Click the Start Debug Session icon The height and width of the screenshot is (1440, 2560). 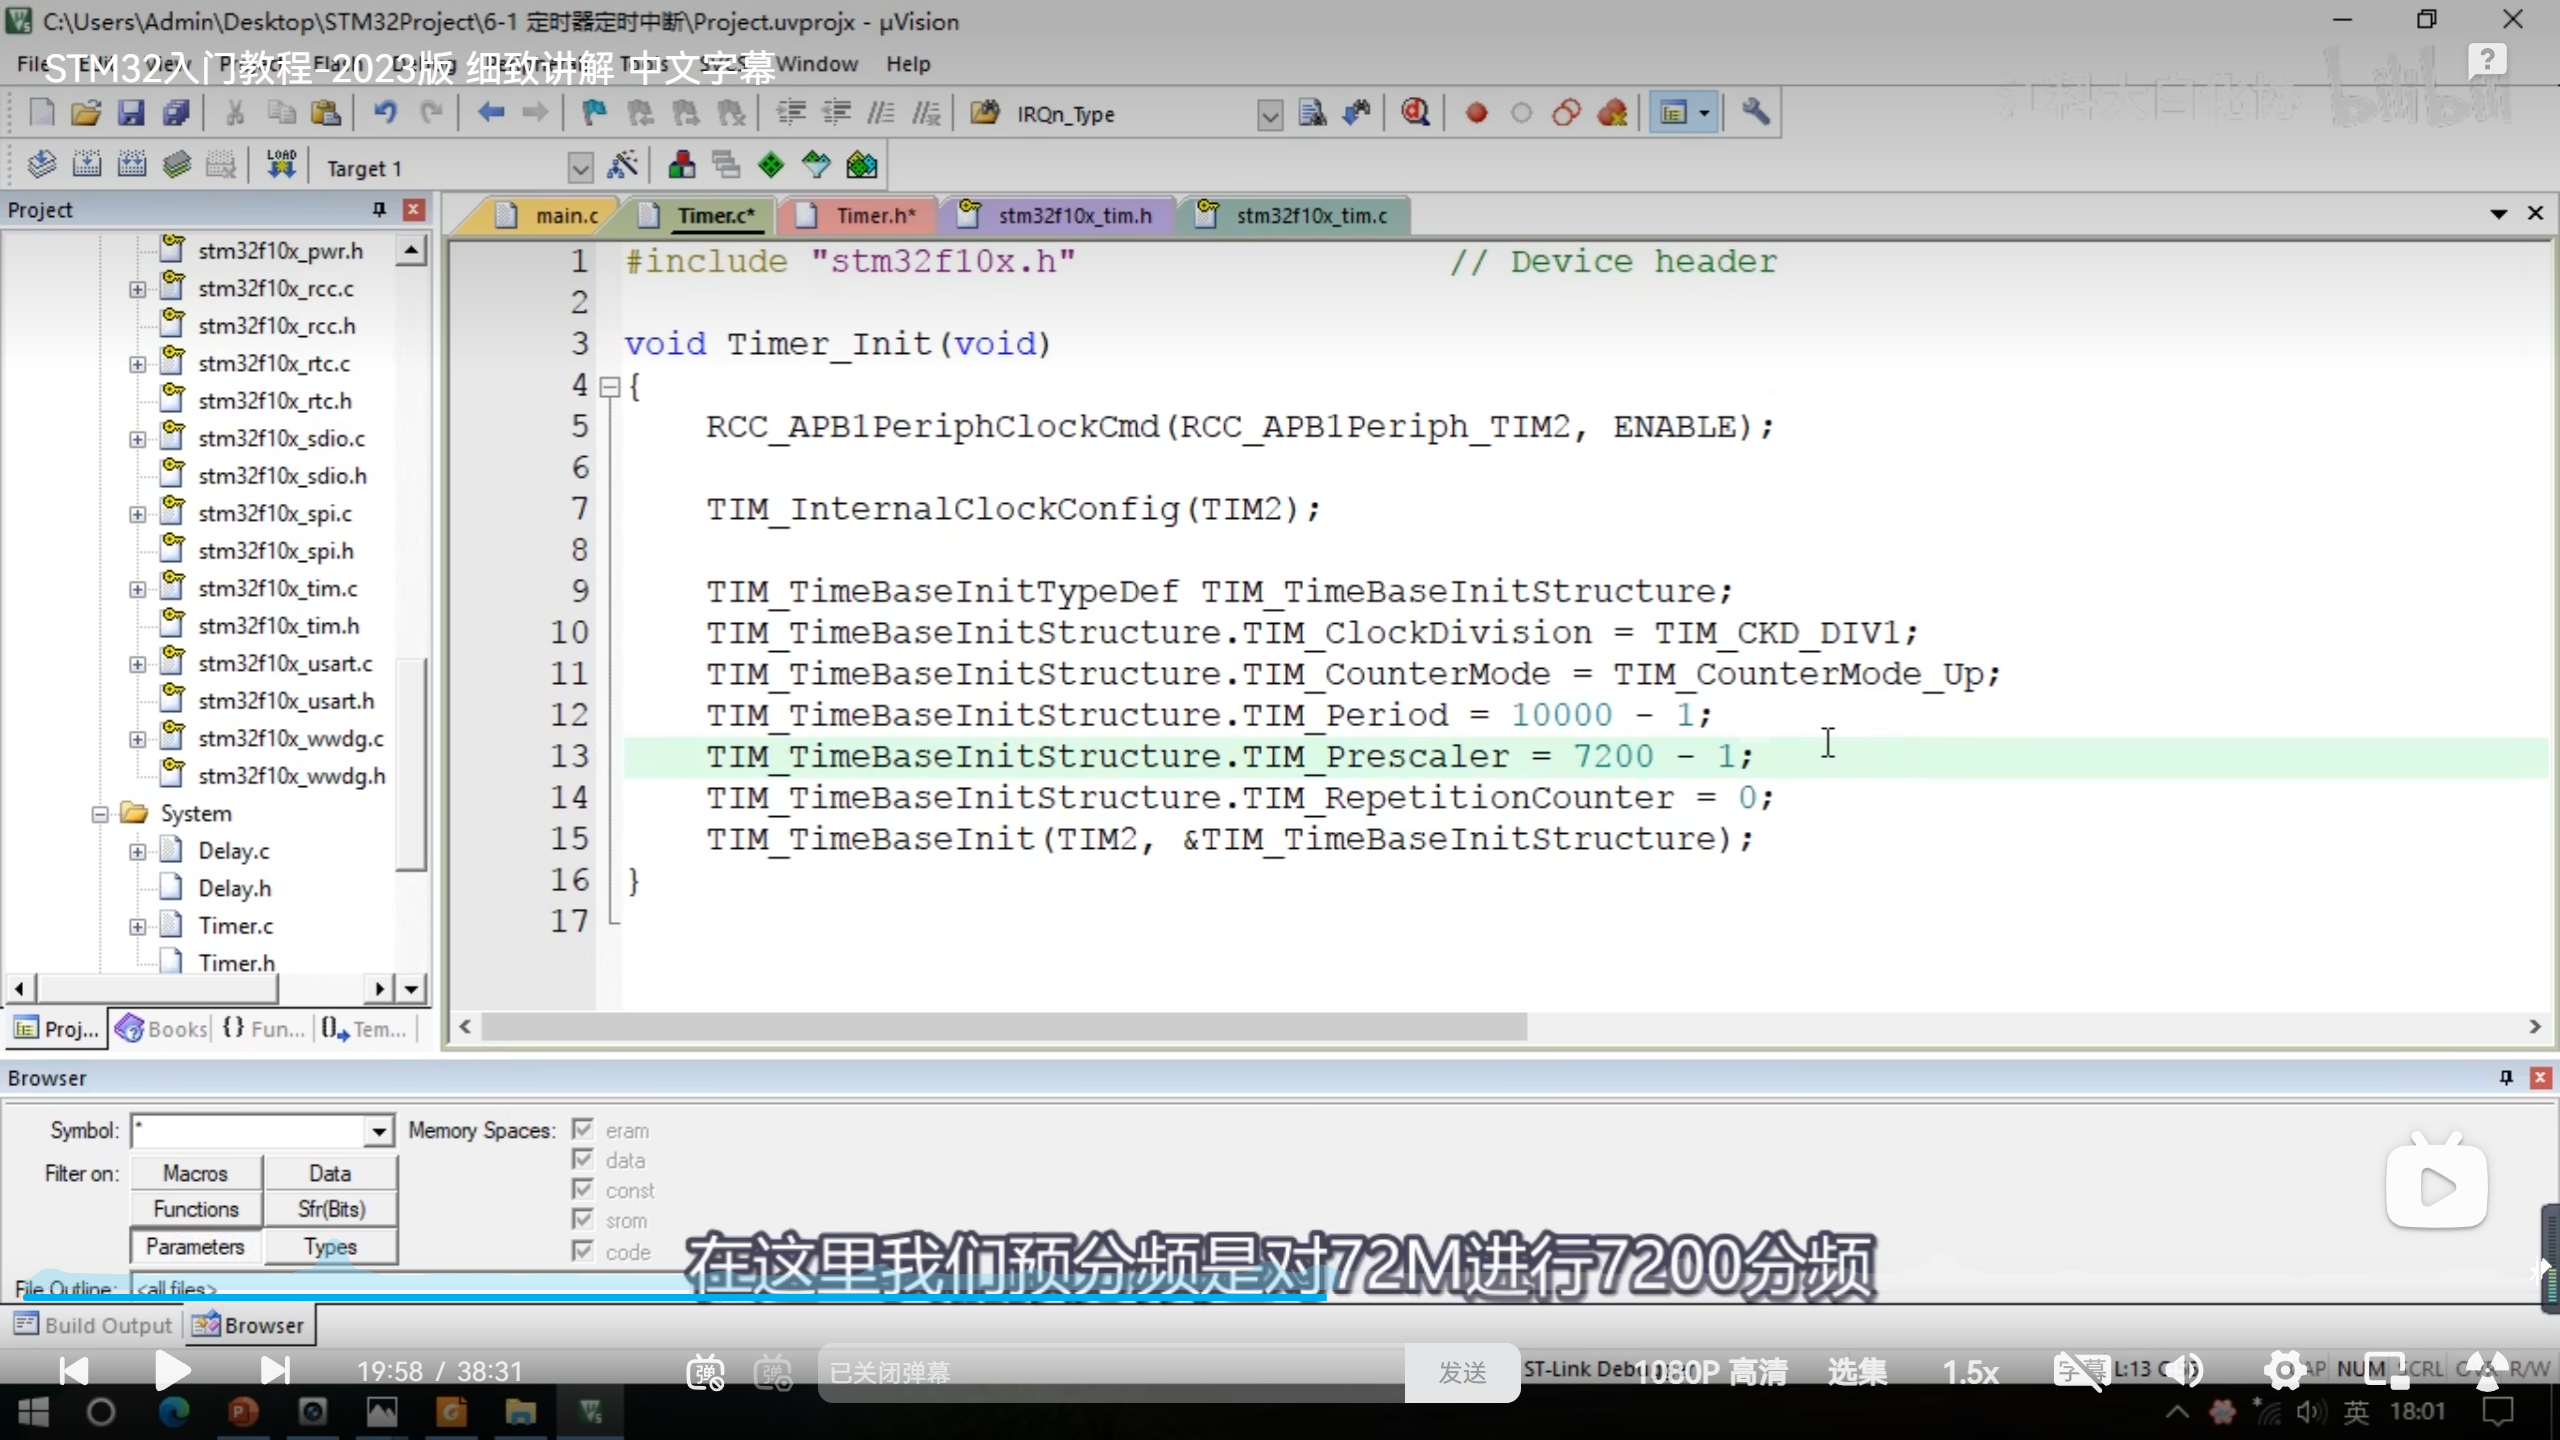click(x=1415, y=113)
